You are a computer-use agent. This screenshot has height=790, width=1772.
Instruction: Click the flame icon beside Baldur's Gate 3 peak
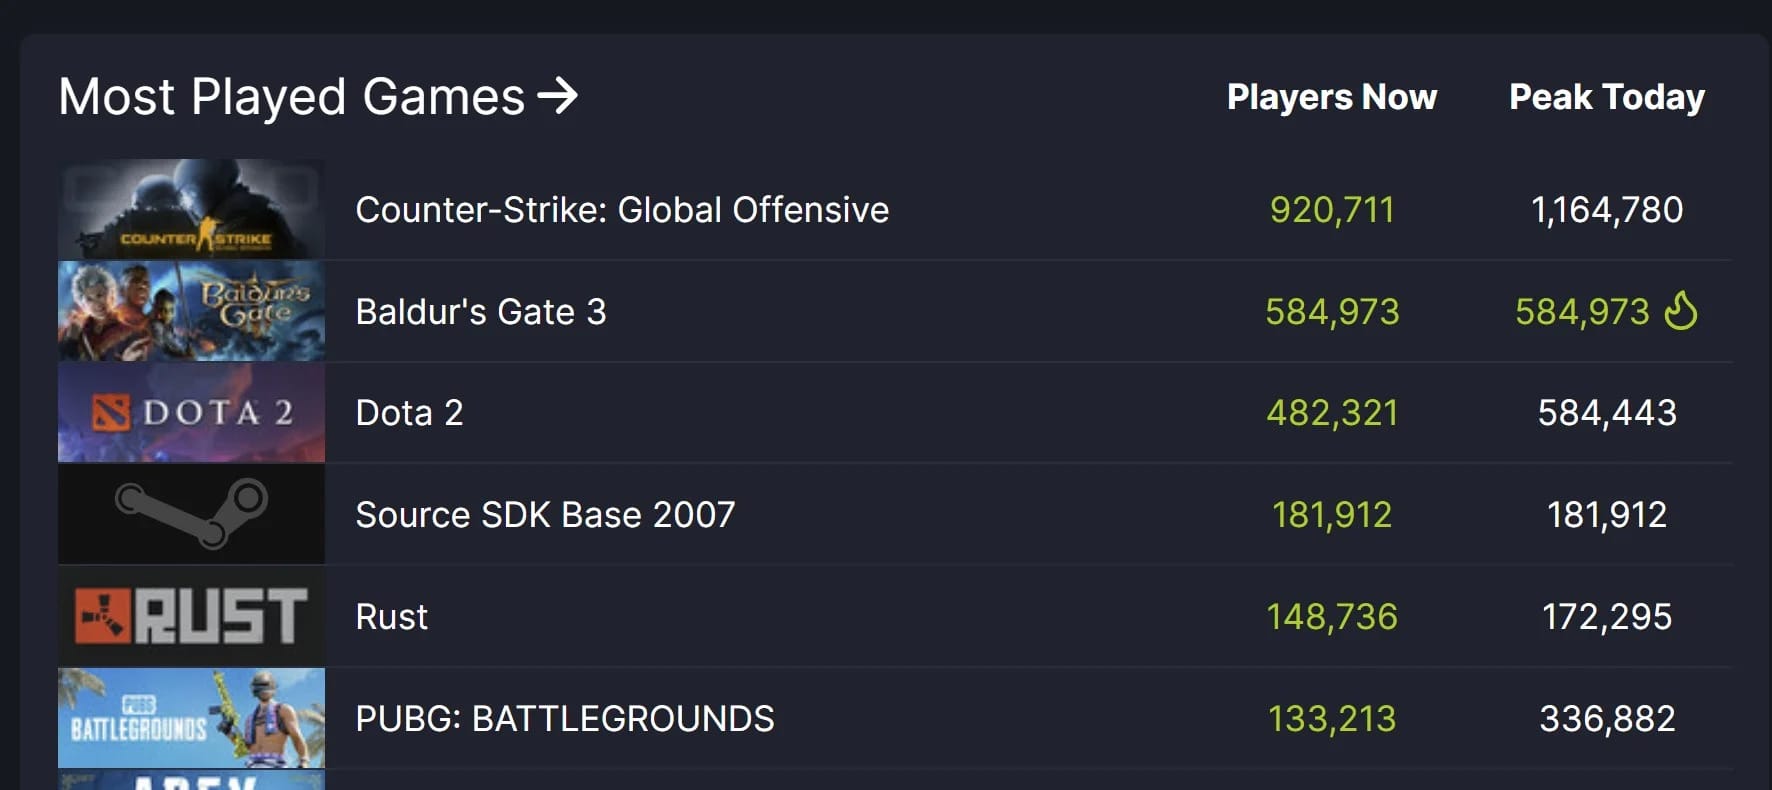tap(1680, 311)
